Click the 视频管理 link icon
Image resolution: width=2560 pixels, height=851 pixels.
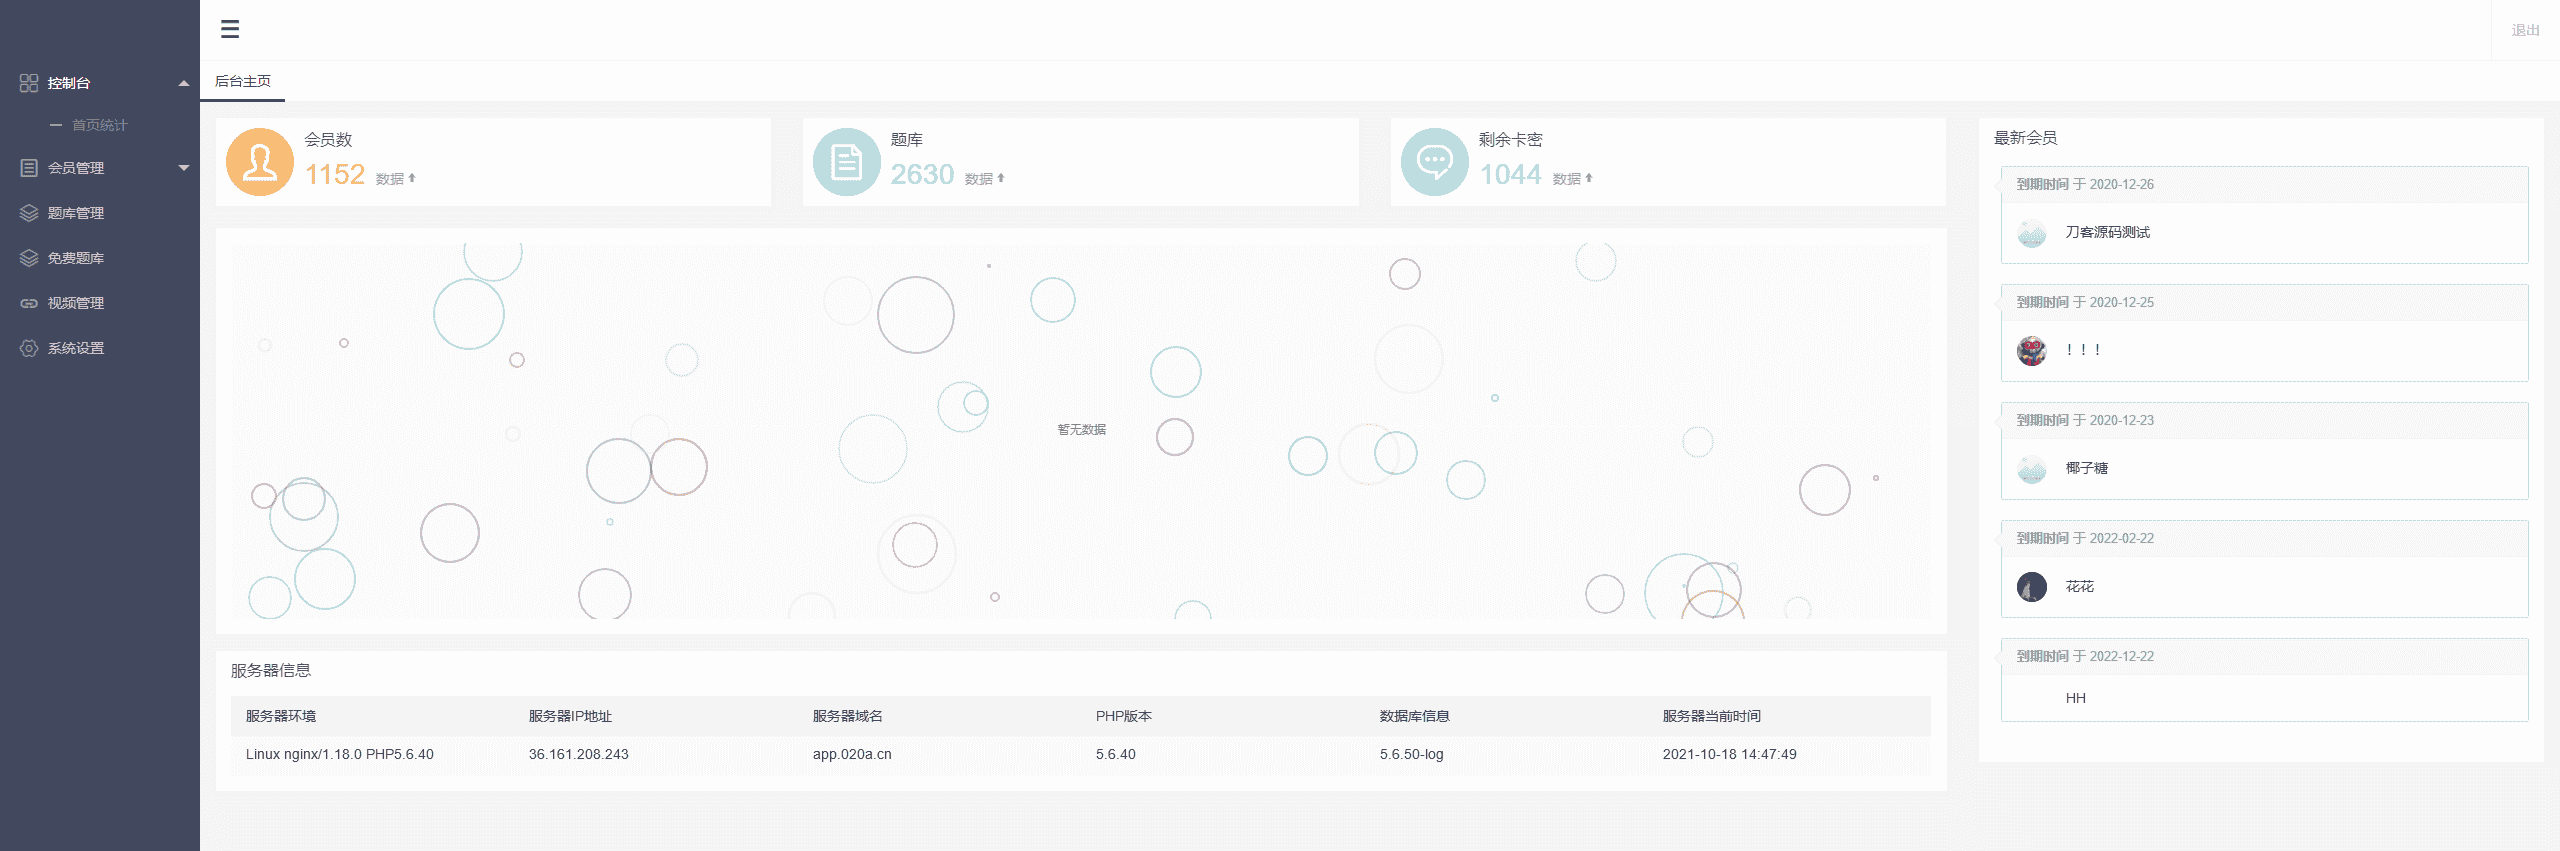29,303
